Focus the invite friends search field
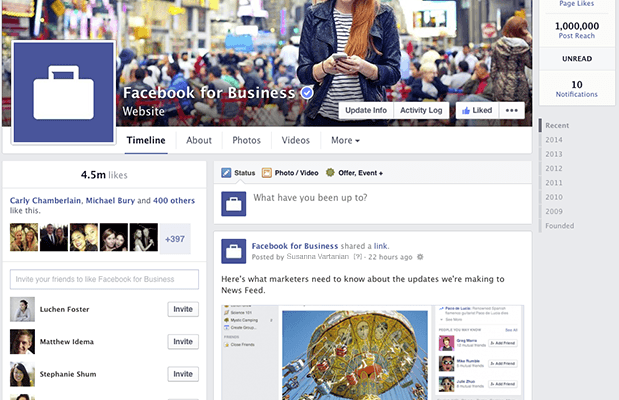 [104, 279]
